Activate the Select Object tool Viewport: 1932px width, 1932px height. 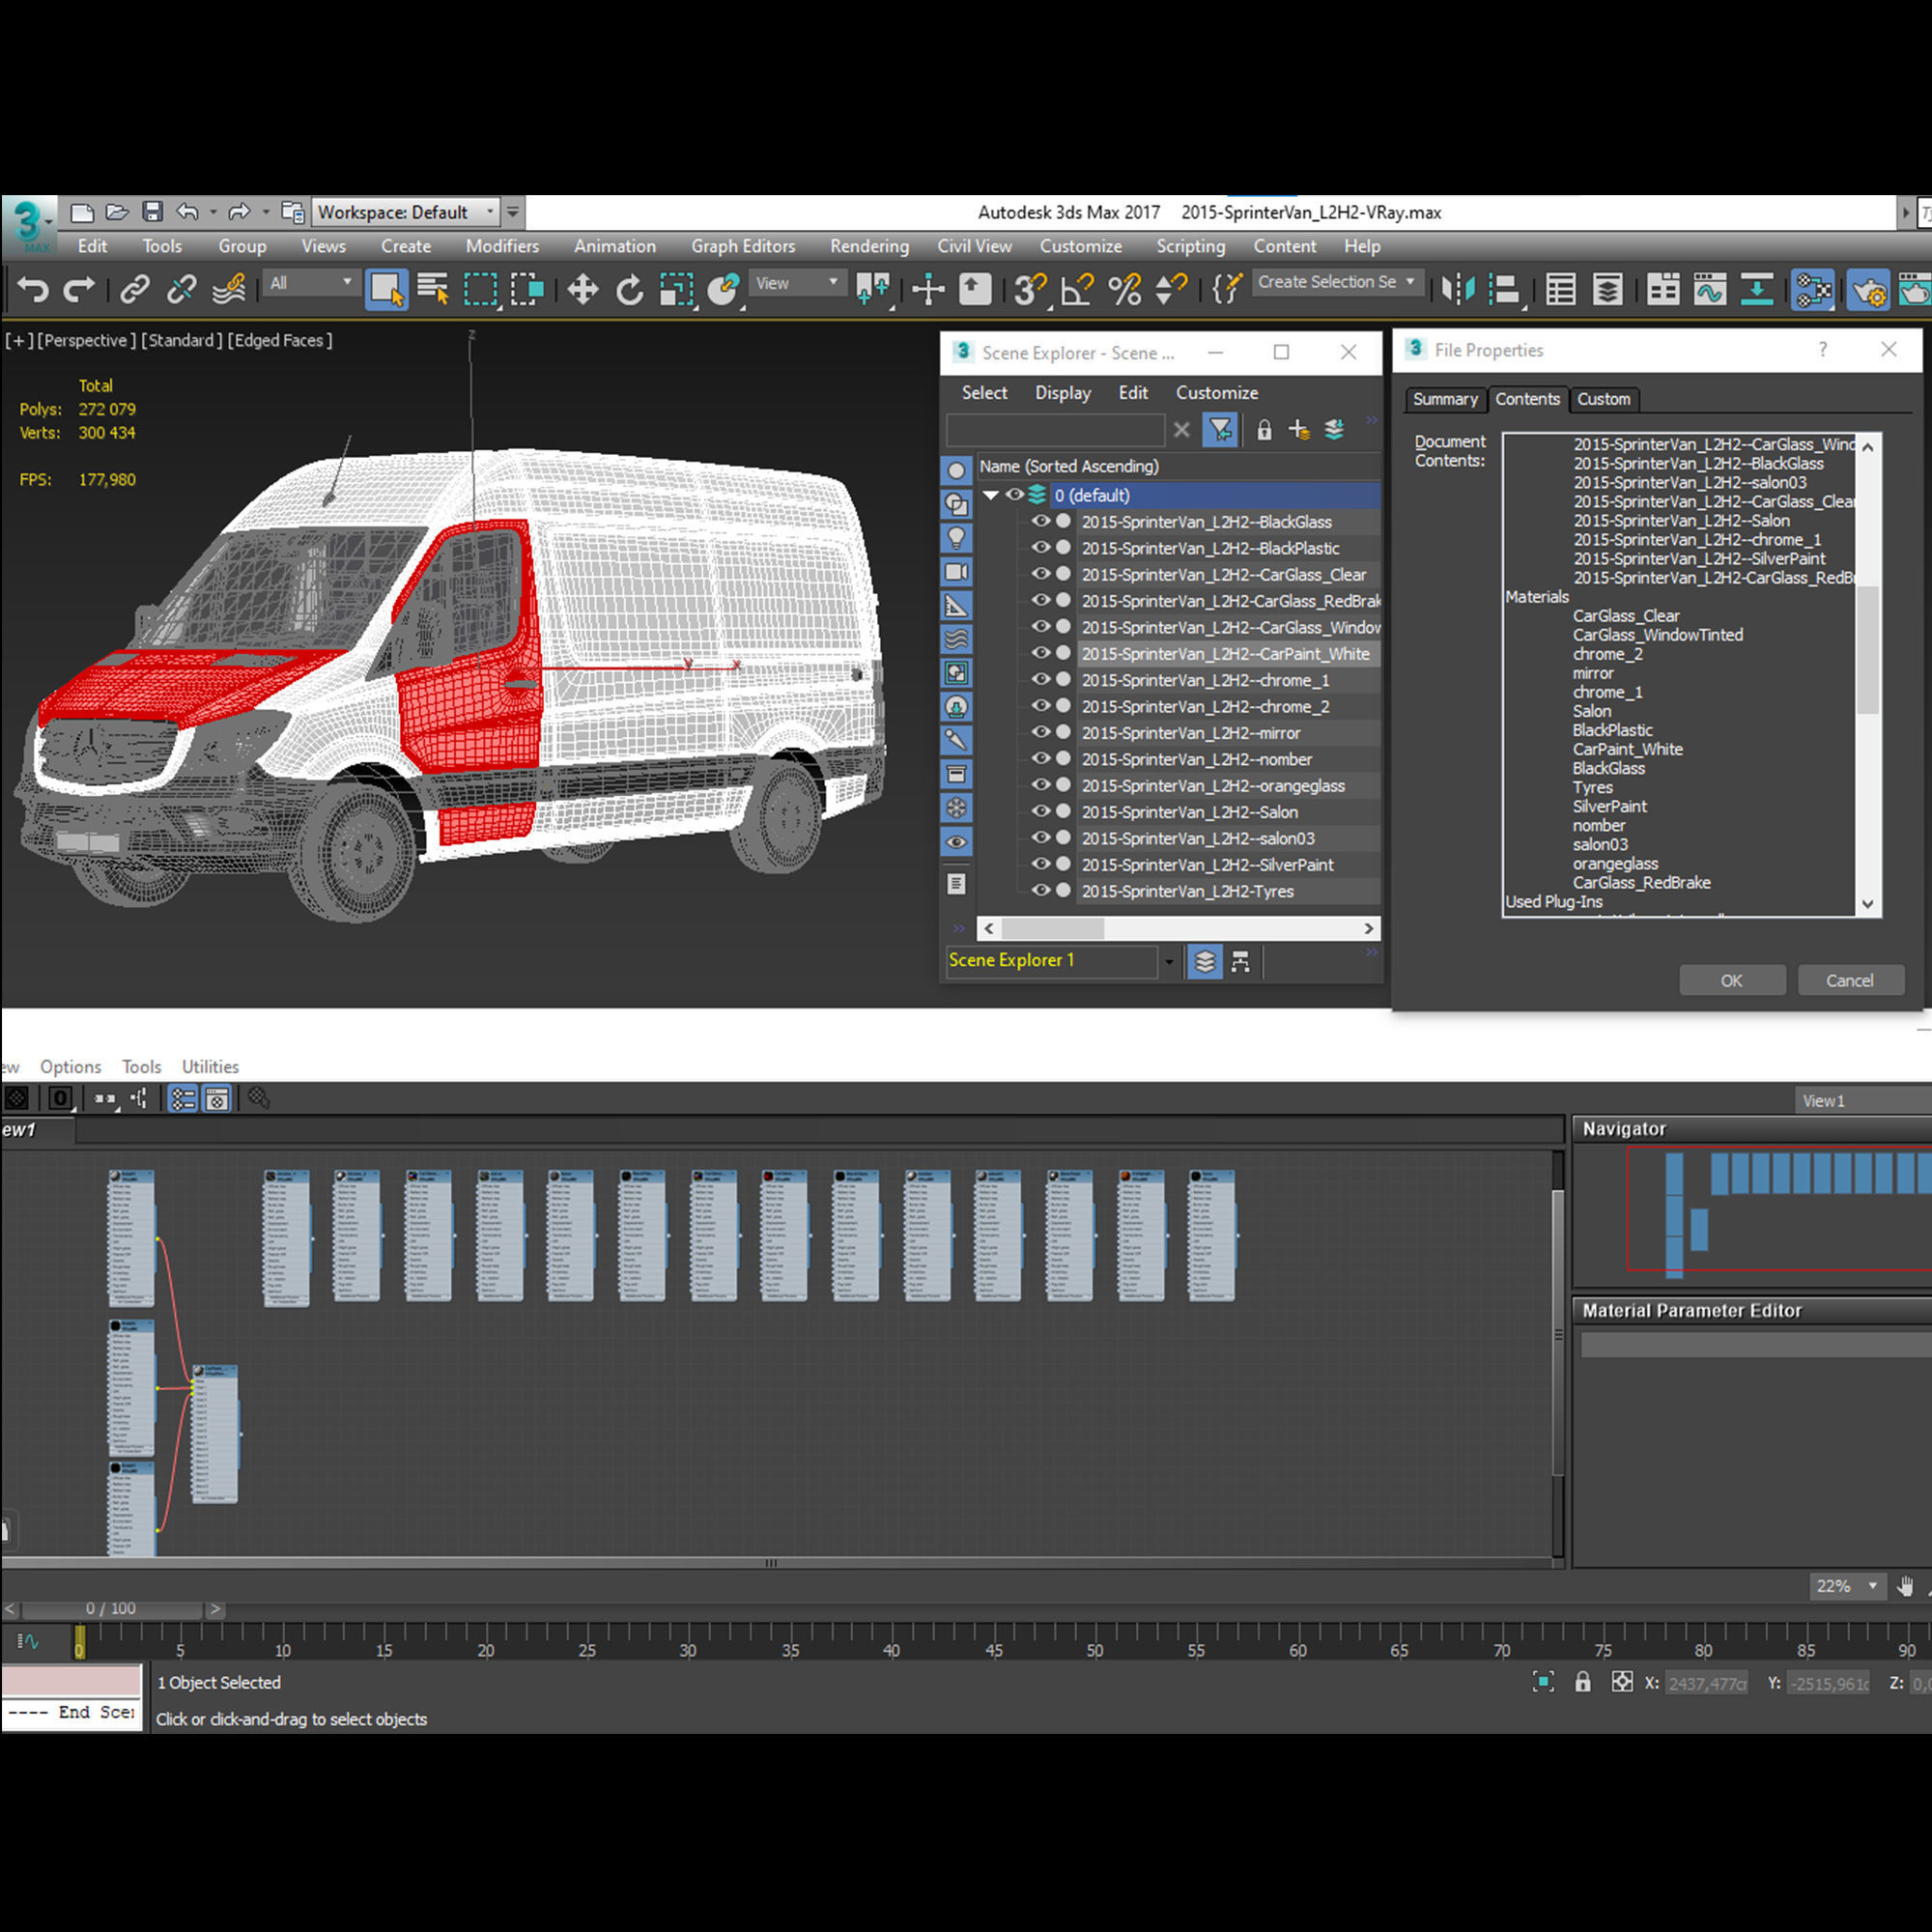tap(386, 290)
